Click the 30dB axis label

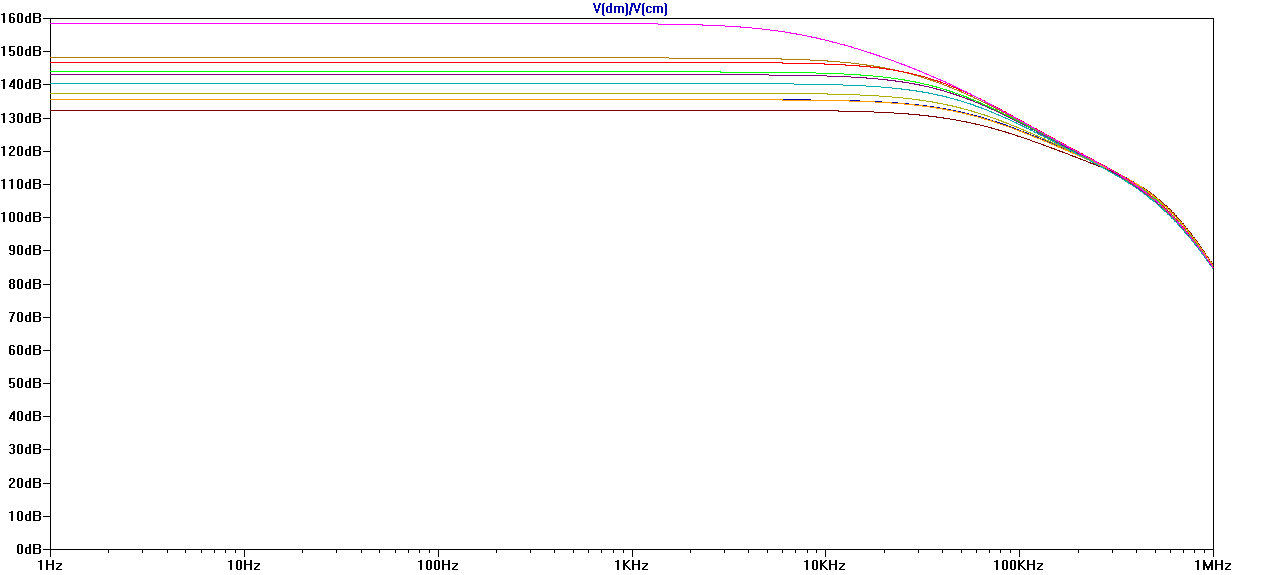coord(25,450)
